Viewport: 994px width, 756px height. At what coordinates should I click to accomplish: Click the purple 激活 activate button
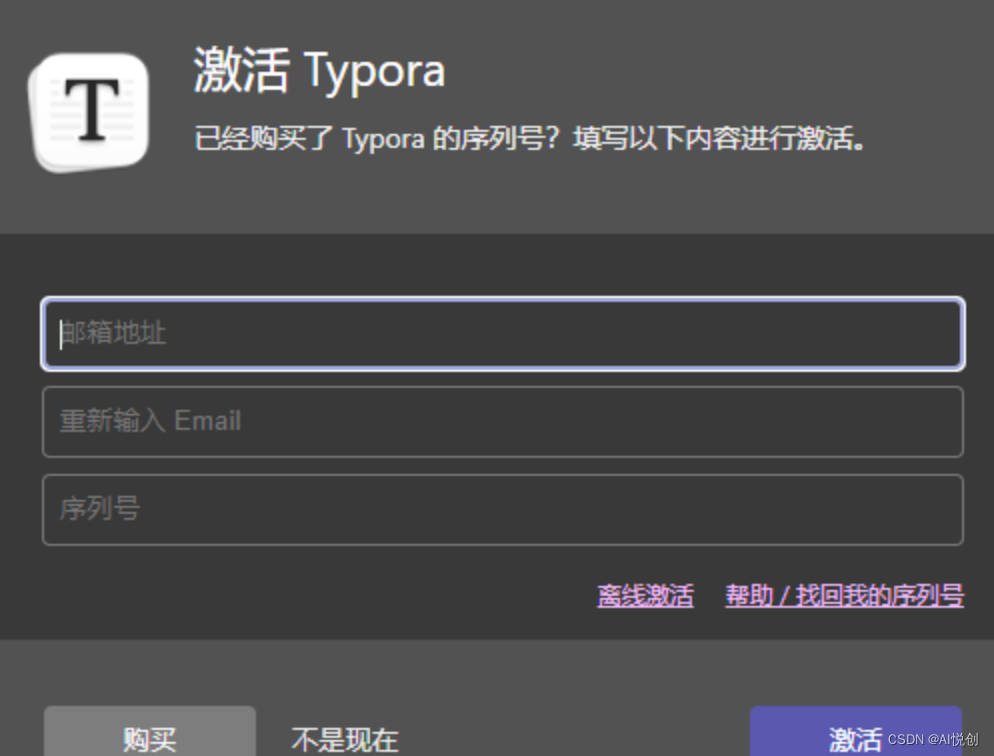pyautogui.click(x=856, y=732)
